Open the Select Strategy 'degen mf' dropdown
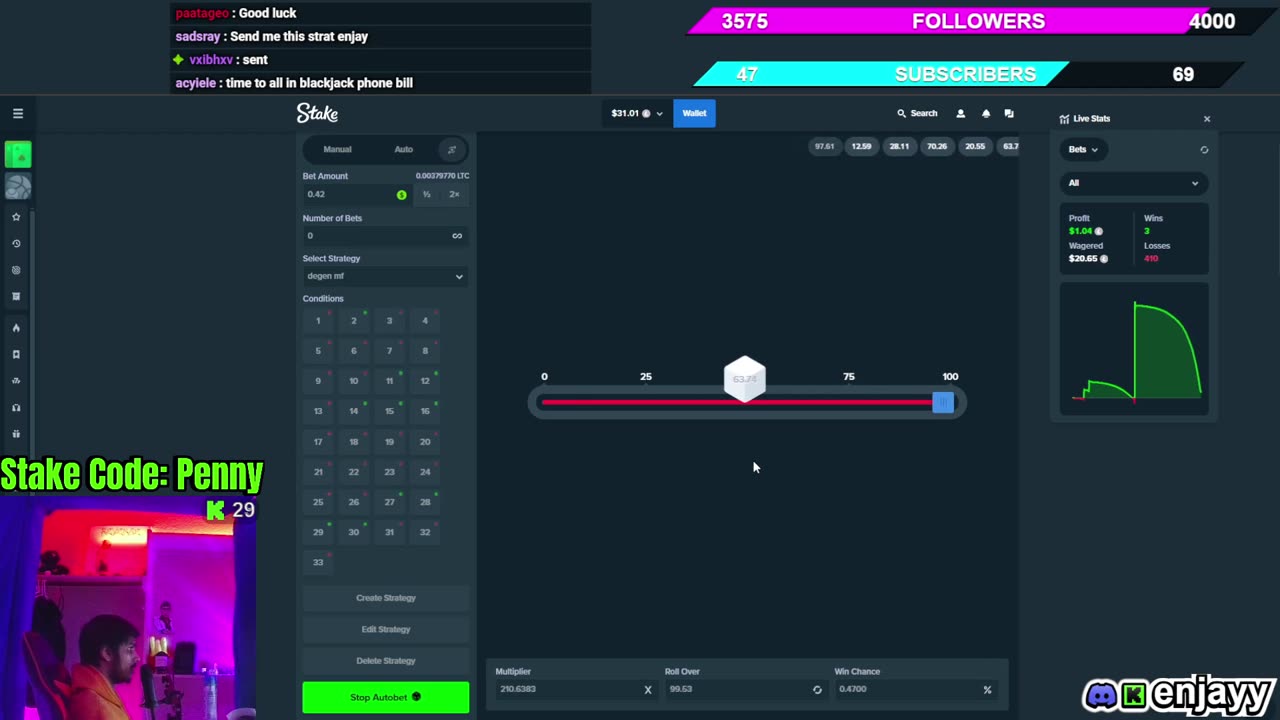Image resolution: width=1280 pixels, height=720 pixels. (x=385, y=276)
